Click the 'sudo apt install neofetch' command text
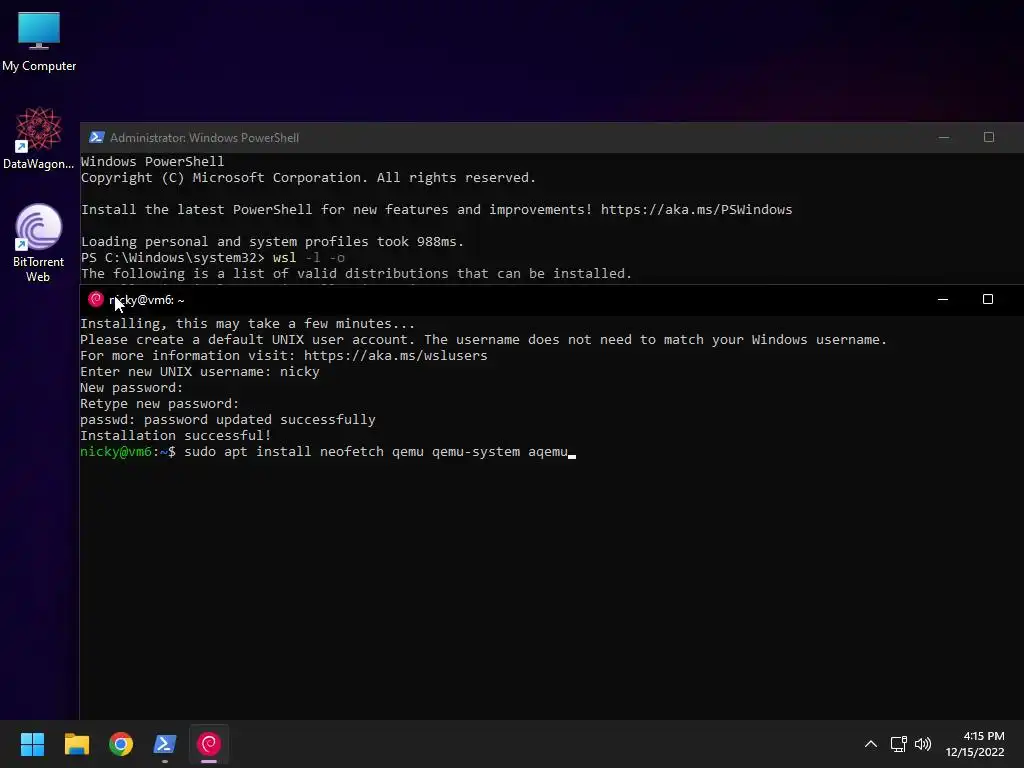1024x768 pixels. [284, 452]
